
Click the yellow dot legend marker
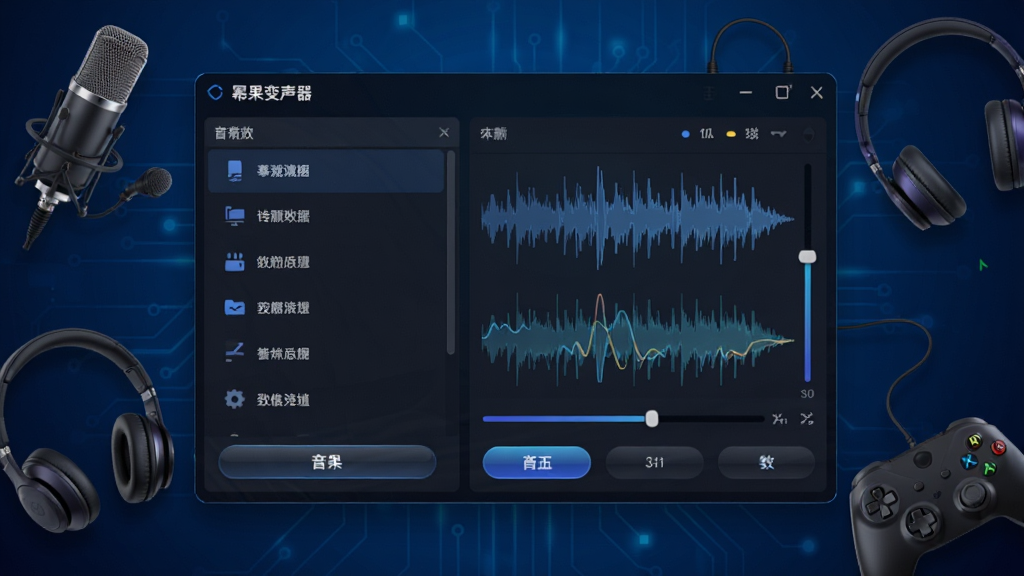731,134
